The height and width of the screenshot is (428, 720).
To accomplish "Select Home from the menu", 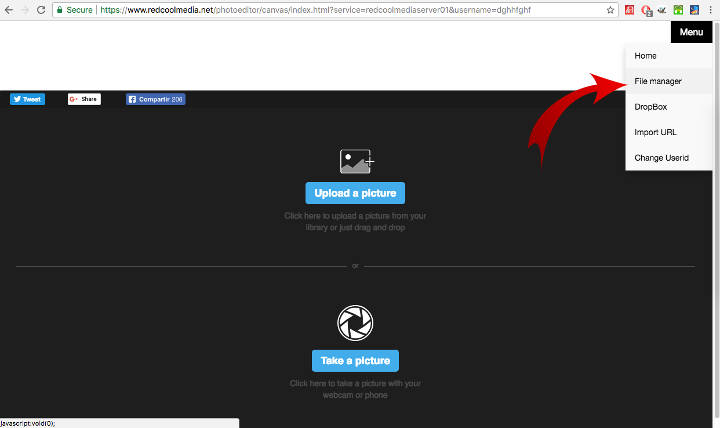I will tap(645, 56).
